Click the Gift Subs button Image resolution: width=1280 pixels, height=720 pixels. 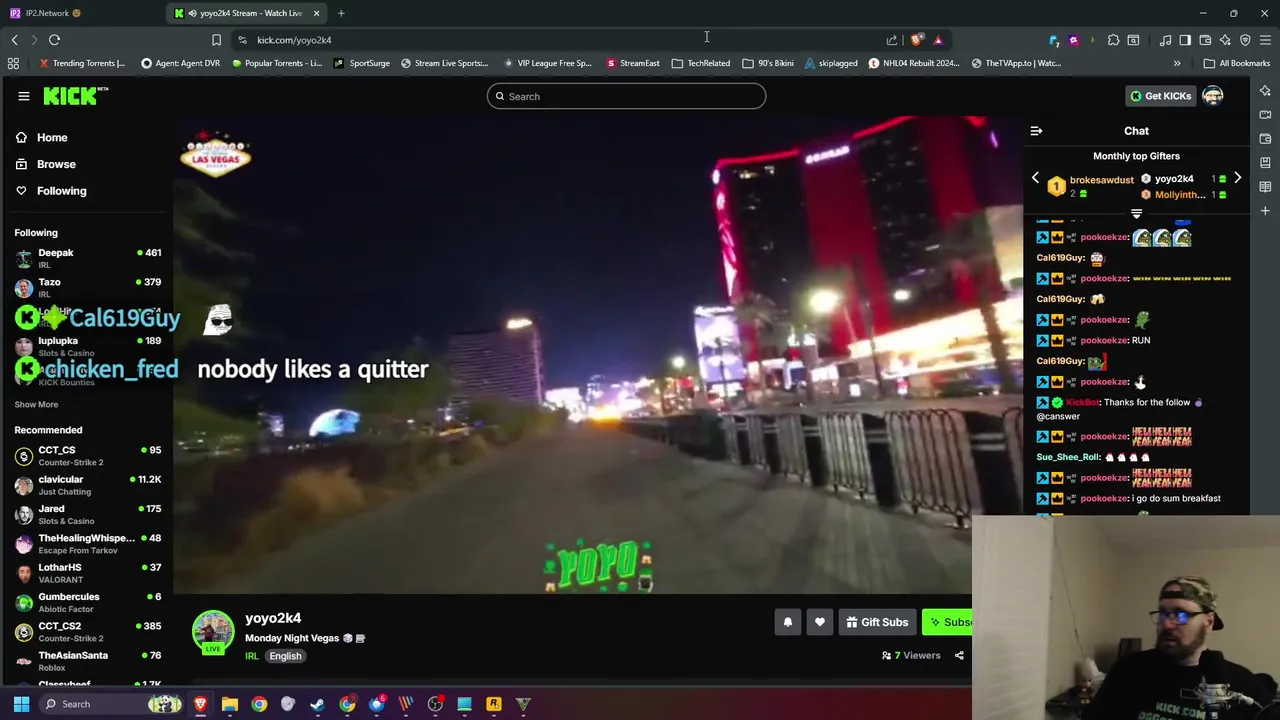click(877, 622)
